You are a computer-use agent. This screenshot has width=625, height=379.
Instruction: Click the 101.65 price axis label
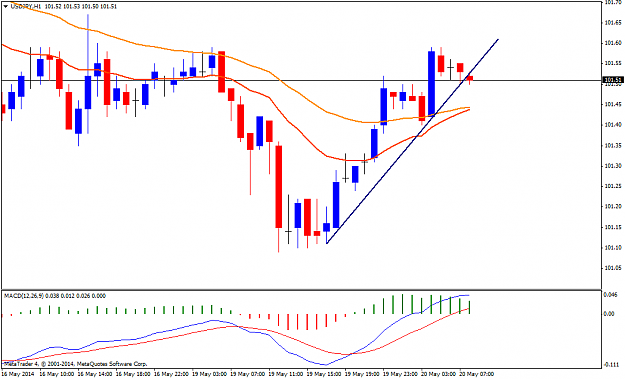pos(613,22)
